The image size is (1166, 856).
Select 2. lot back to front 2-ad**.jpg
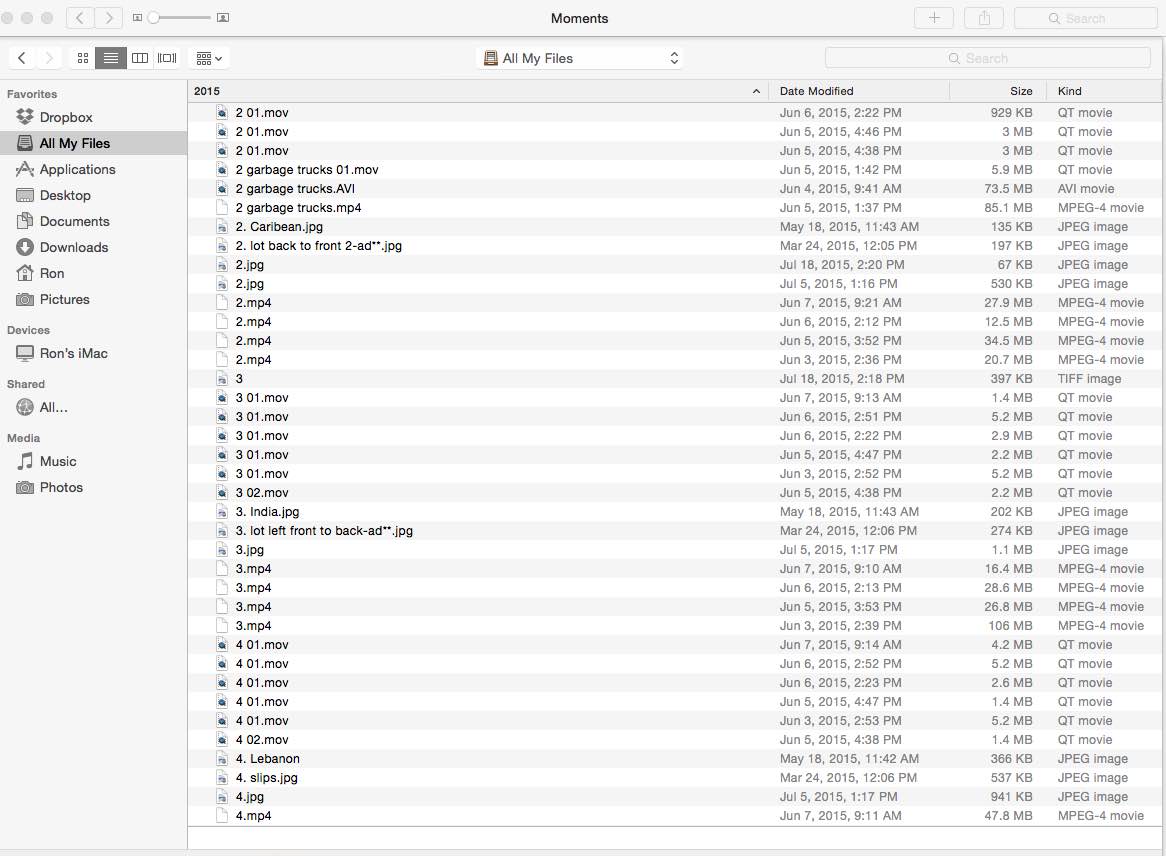pos(674,246)
